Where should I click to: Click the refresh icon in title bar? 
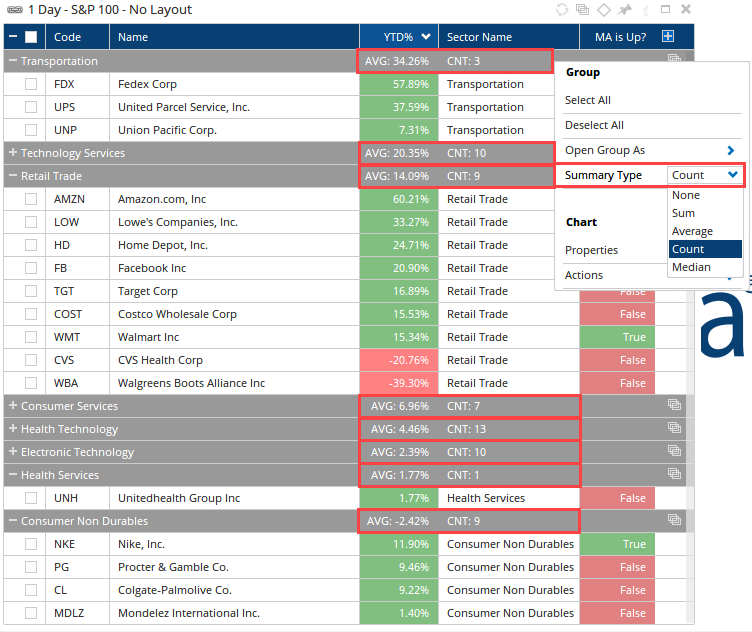coord(562,10)
